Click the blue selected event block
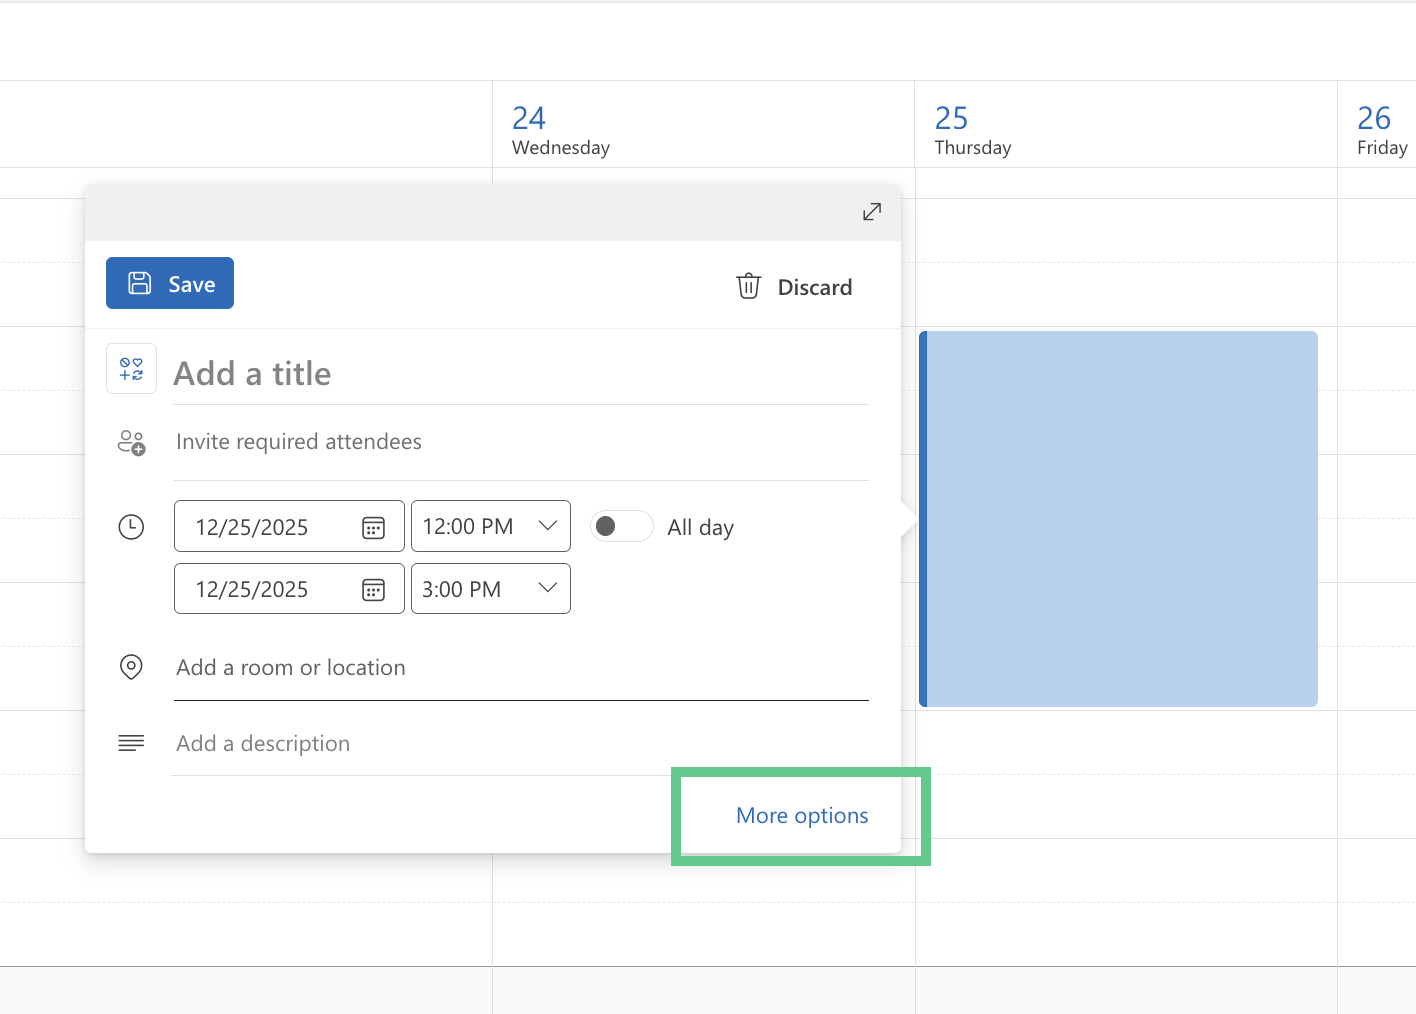The width and height of the screenshot is (1416, 1014). 1118,519
